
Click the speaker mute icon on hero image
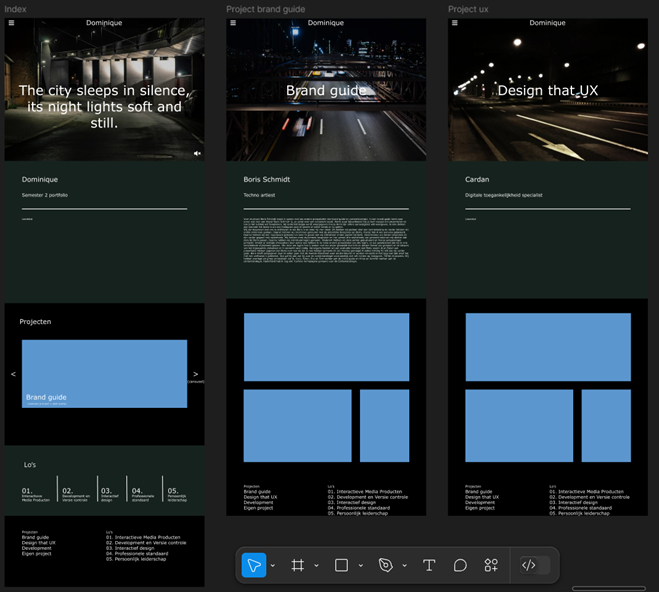[197, 153]
